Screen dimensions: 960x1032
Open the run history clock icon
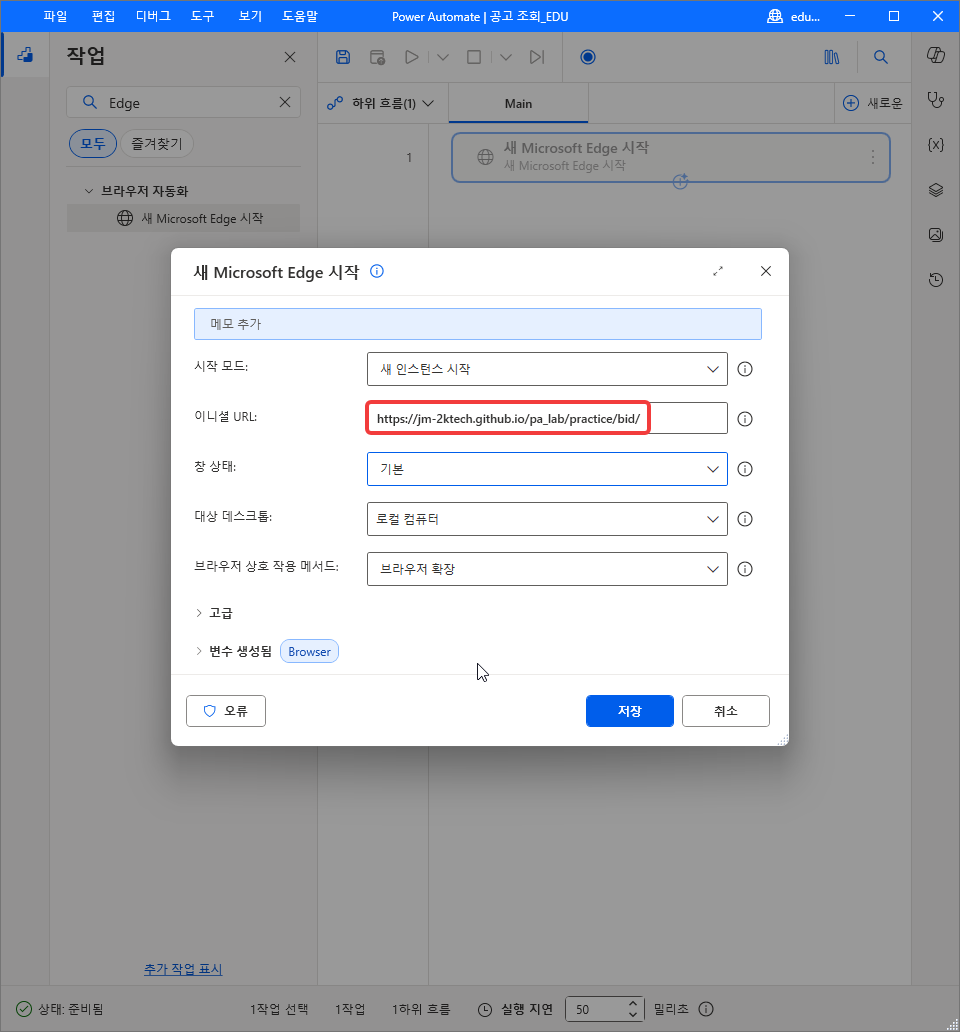click(x=936, y=280)
